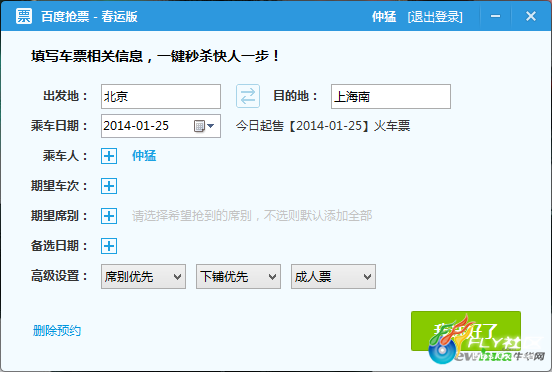Add expected train number with plus icon
The image size is (552, 372).
[109, 186]
